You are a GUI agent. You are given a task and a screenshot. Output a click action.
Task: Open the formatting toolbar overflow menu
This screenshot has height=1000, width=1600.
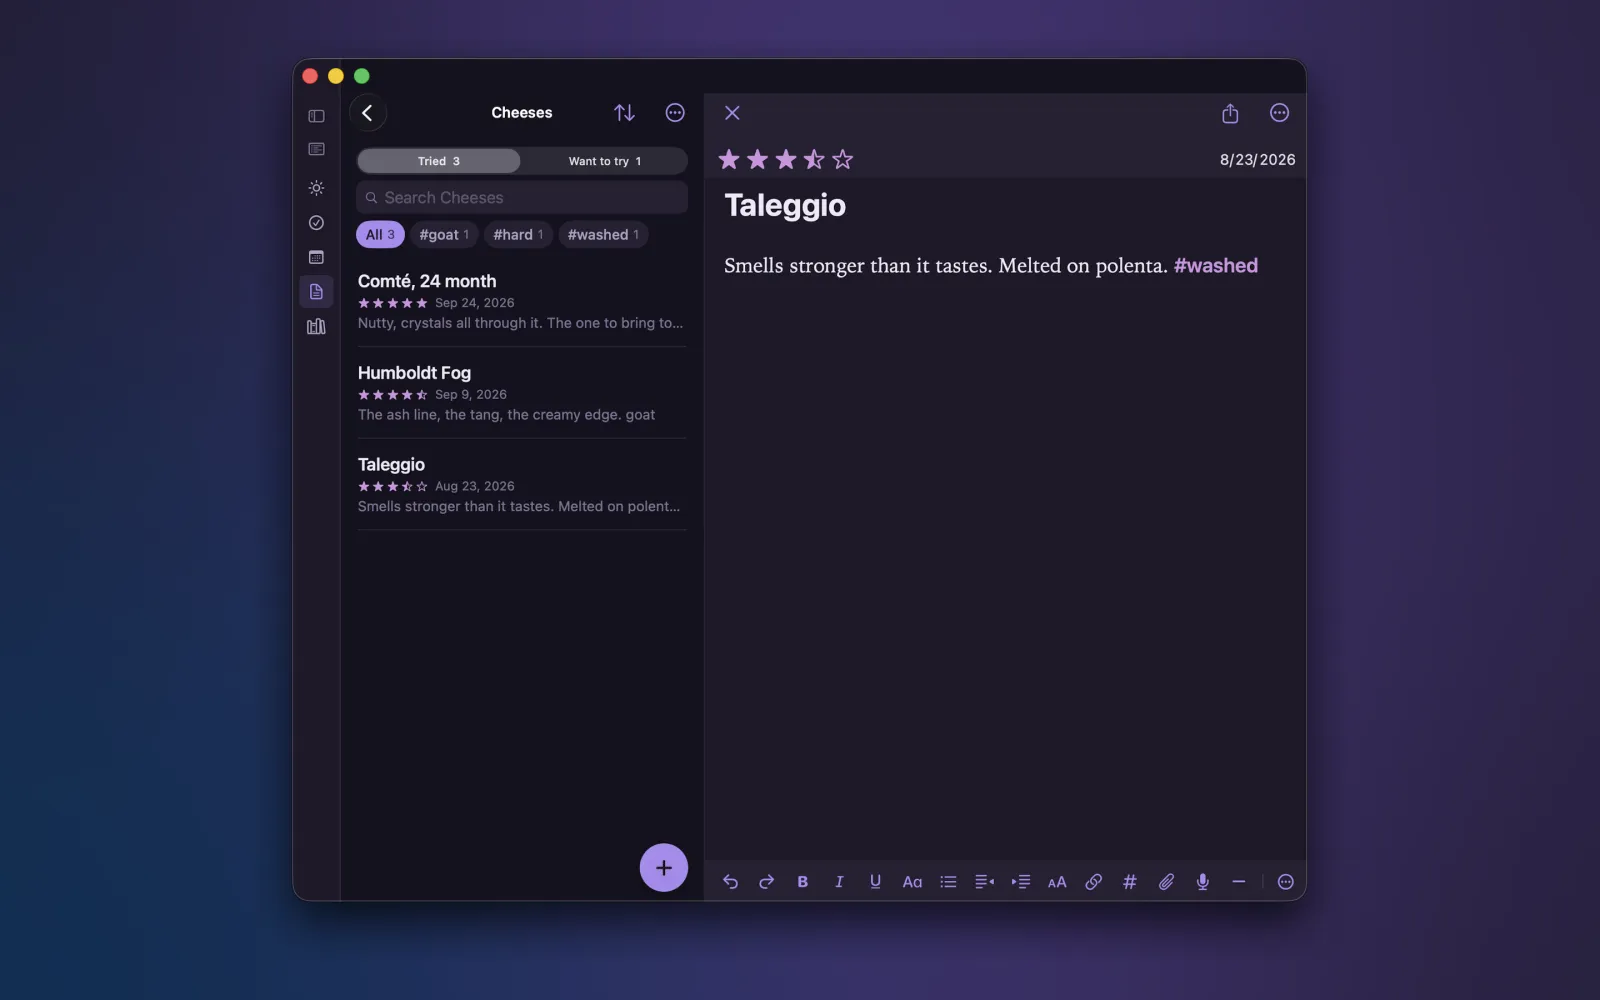click(1286, 882)
